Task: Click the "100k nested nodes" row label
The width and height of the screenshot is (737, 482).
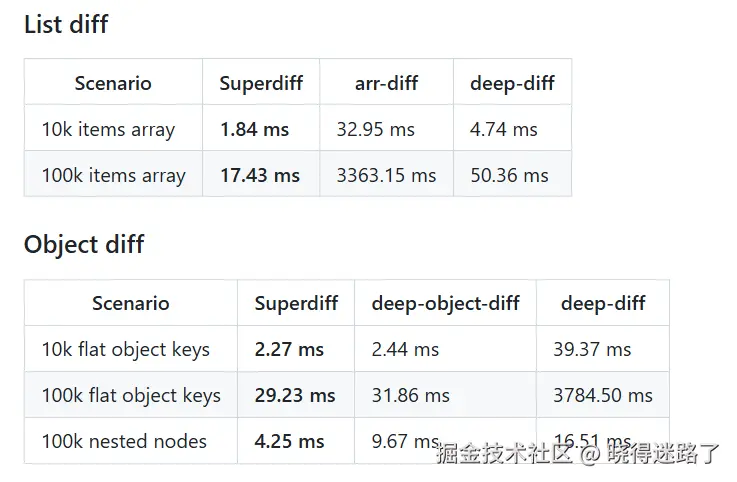Action: (124, 440)
